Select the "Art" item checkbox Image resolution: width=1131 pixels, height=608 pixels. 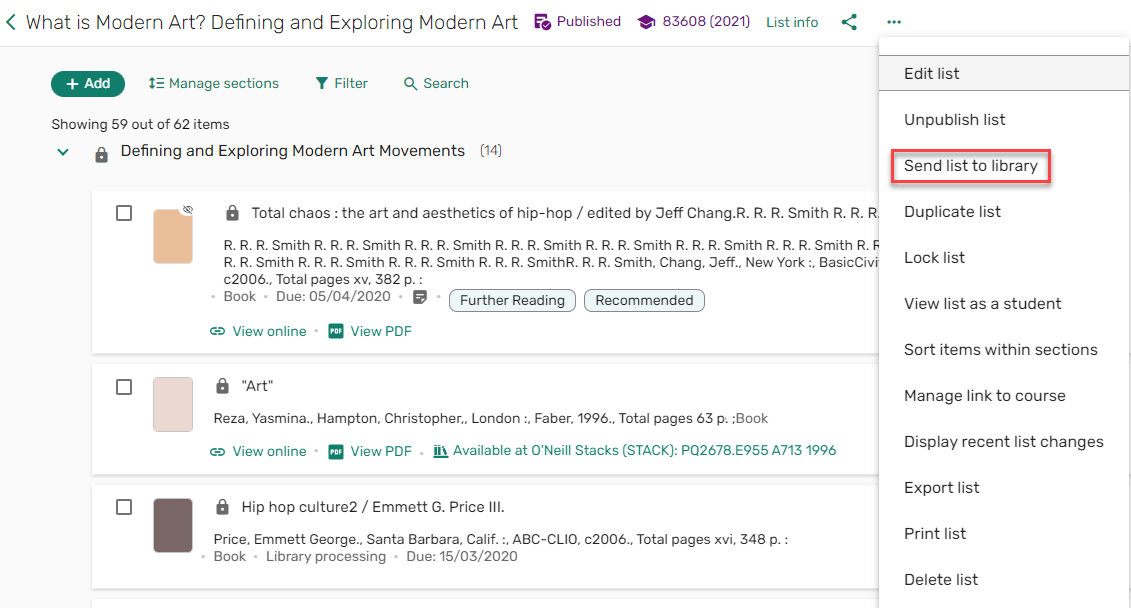click(x=124, y=387)
